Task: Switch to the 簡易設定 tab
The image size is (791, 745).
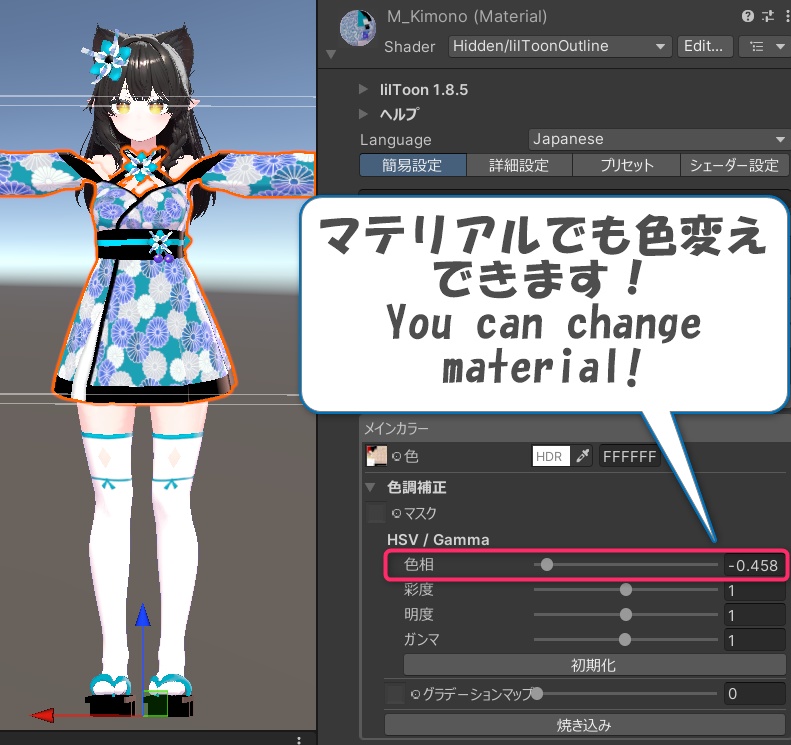Action: tap(413, 165)
